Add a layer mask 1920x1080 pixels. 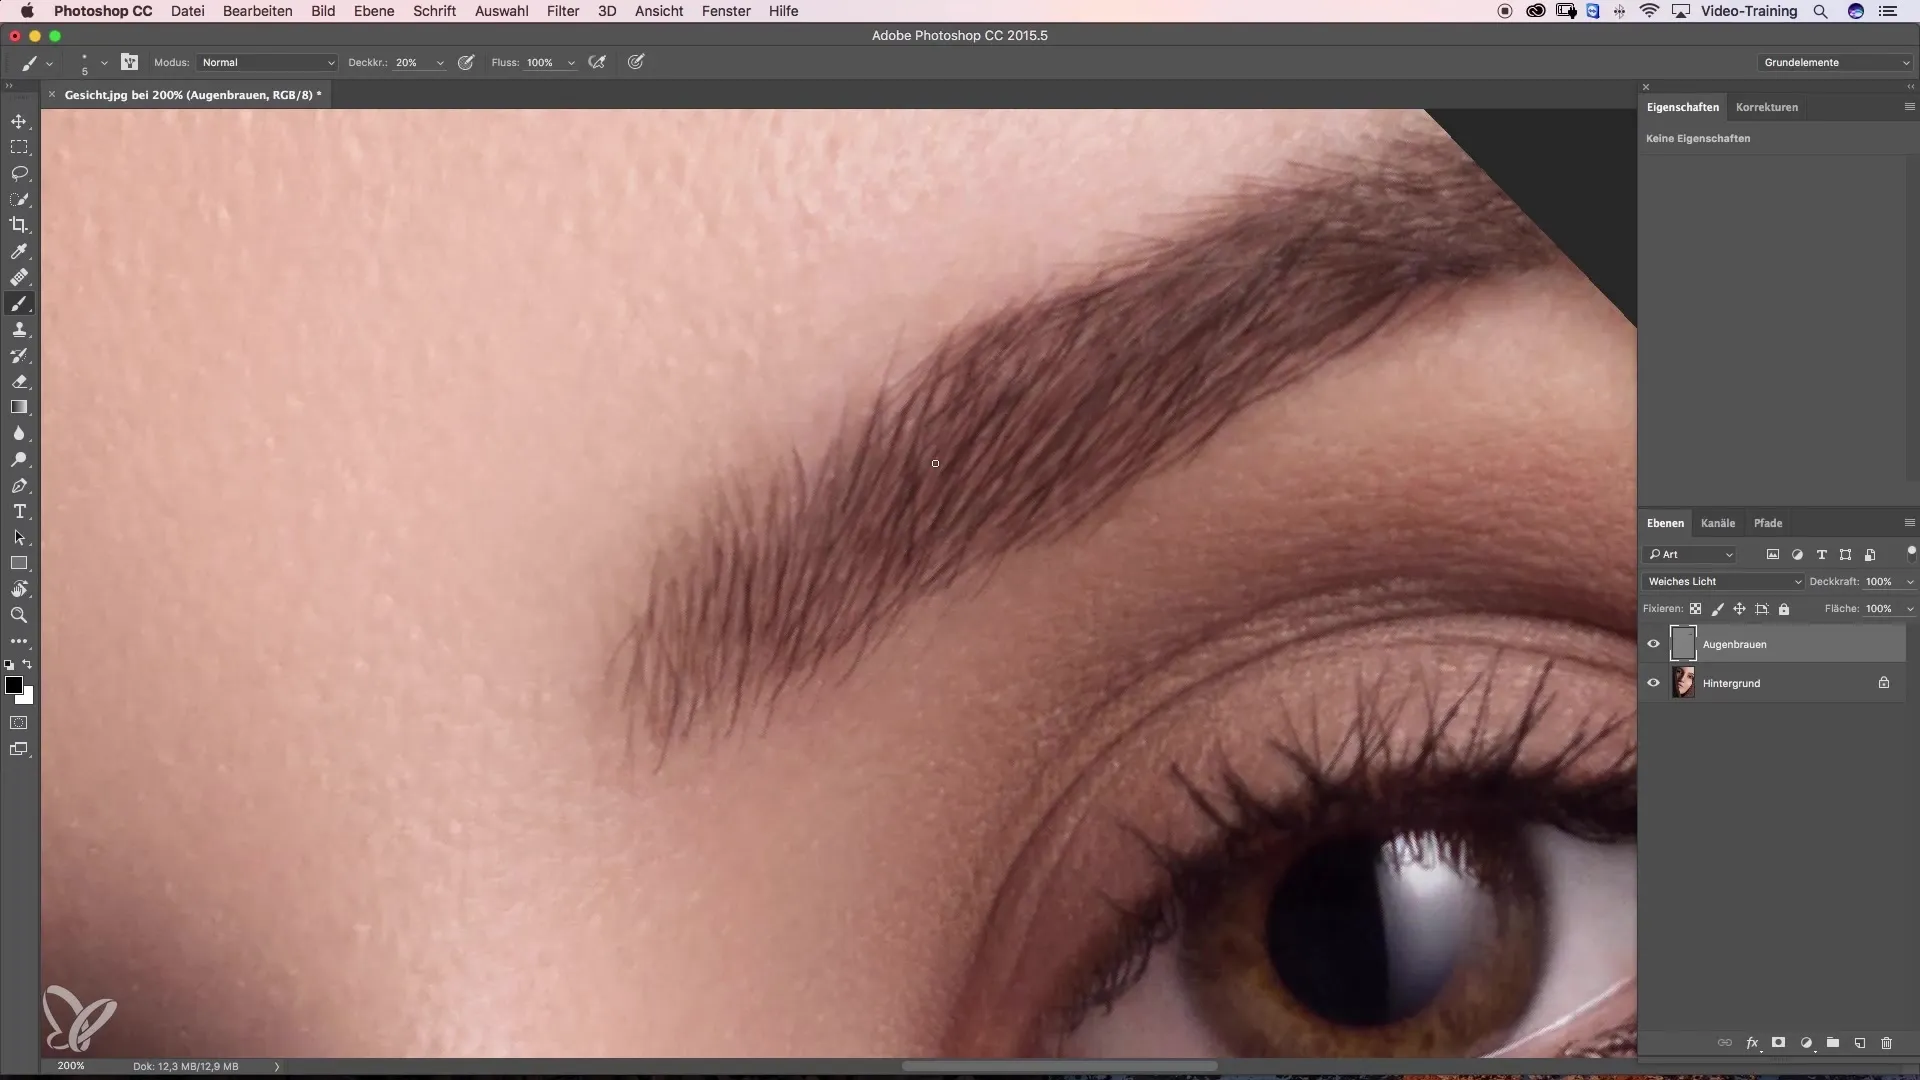[1778, 1043]
